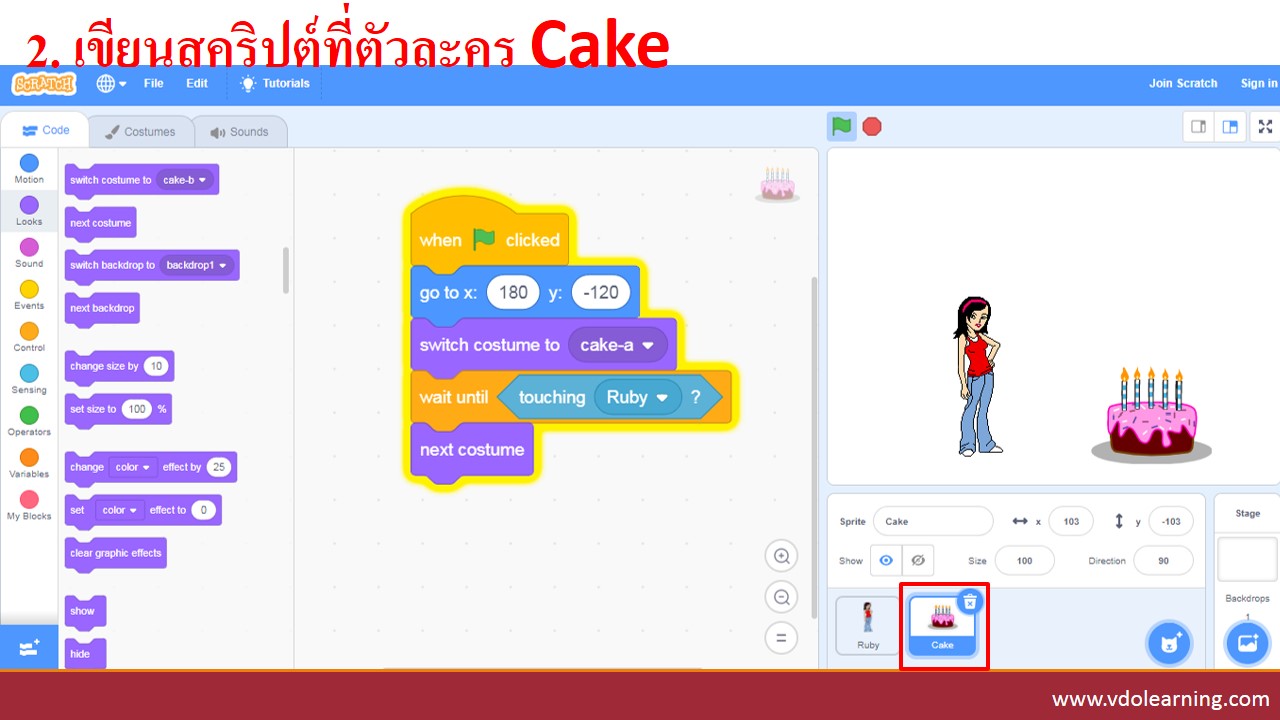The image size is (1280, 720).
Task: Select the Control block category
Action: (x=29, y=337)
